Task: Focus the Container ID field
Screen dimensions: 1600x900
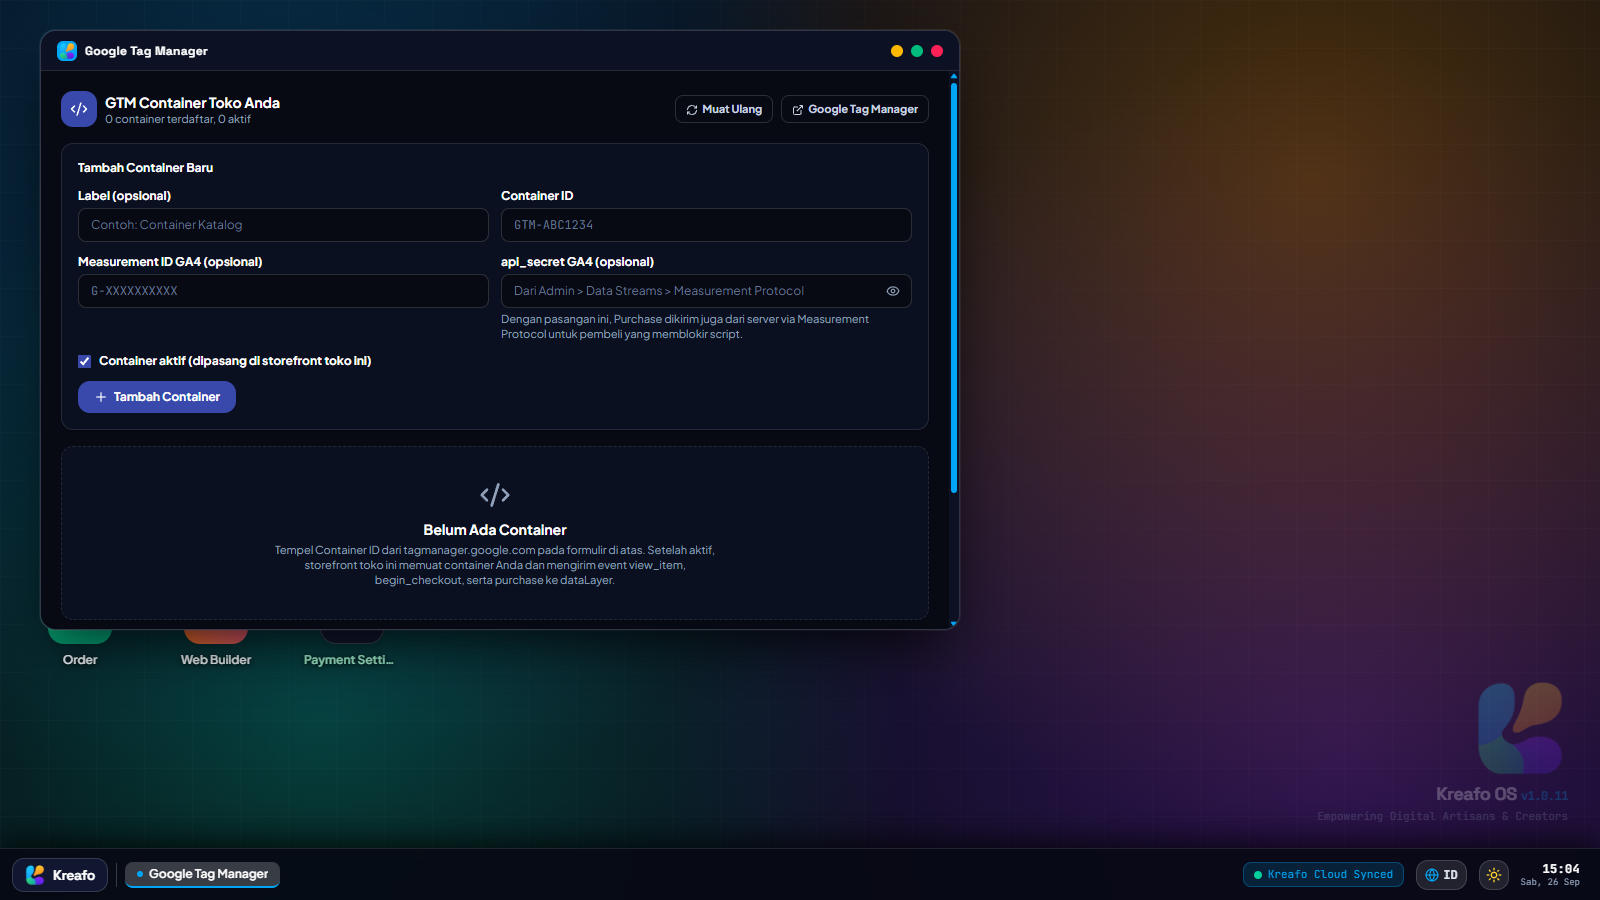Action: click(x=706, y=225)
